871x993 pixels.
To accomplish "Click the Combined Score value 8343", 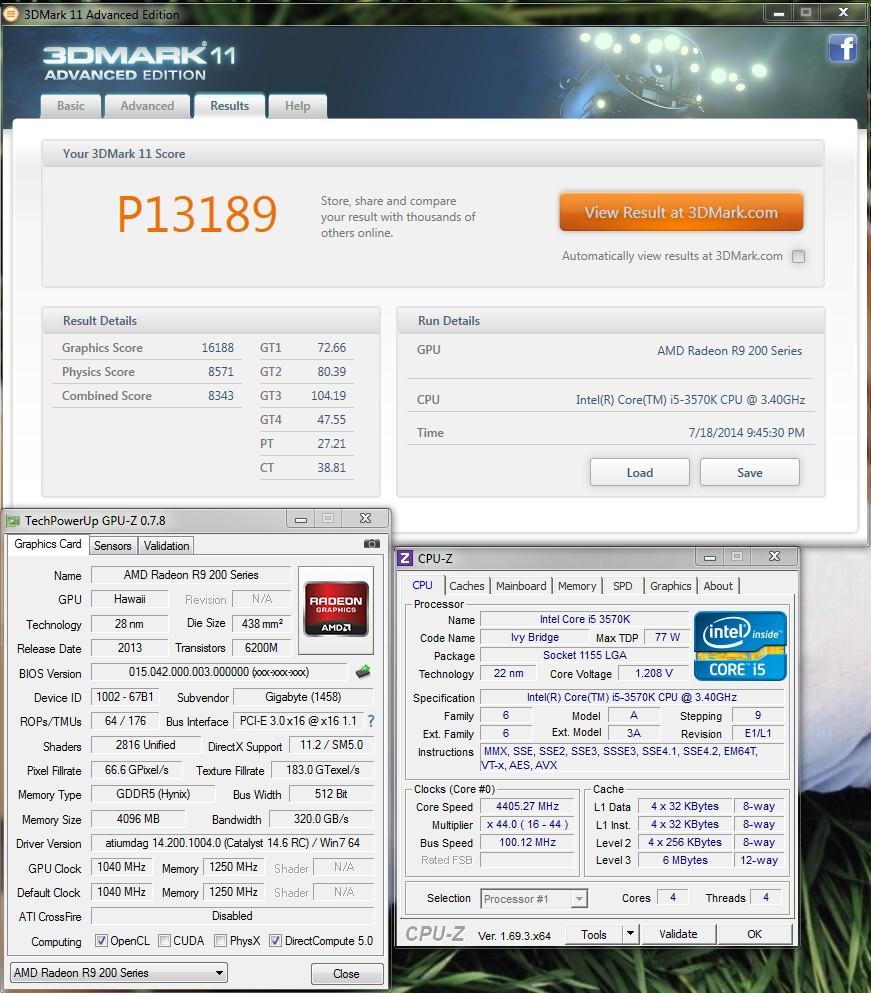I will pyautogui.click(x=220, y=396).
